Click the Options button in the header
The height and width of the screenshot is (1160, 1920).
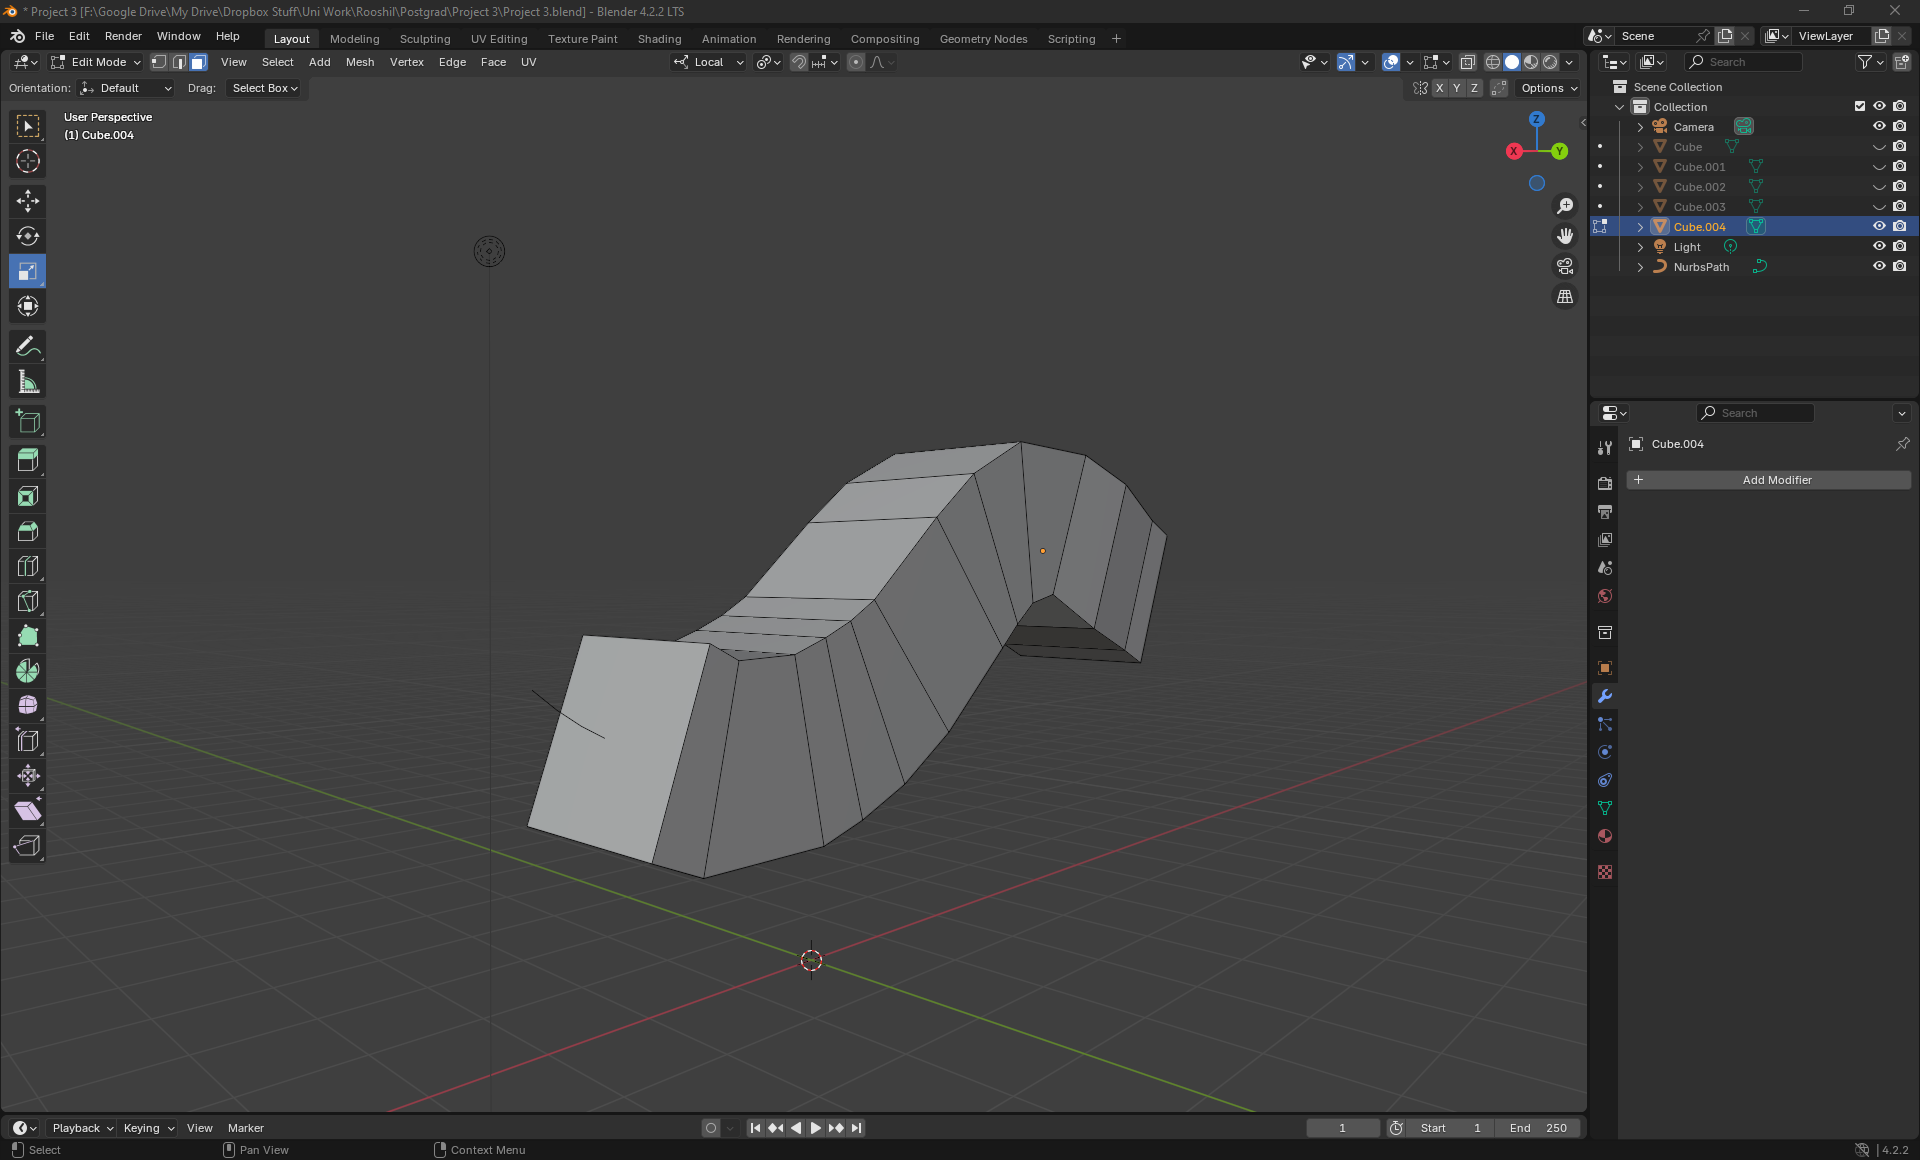[x=1548, y=88]
